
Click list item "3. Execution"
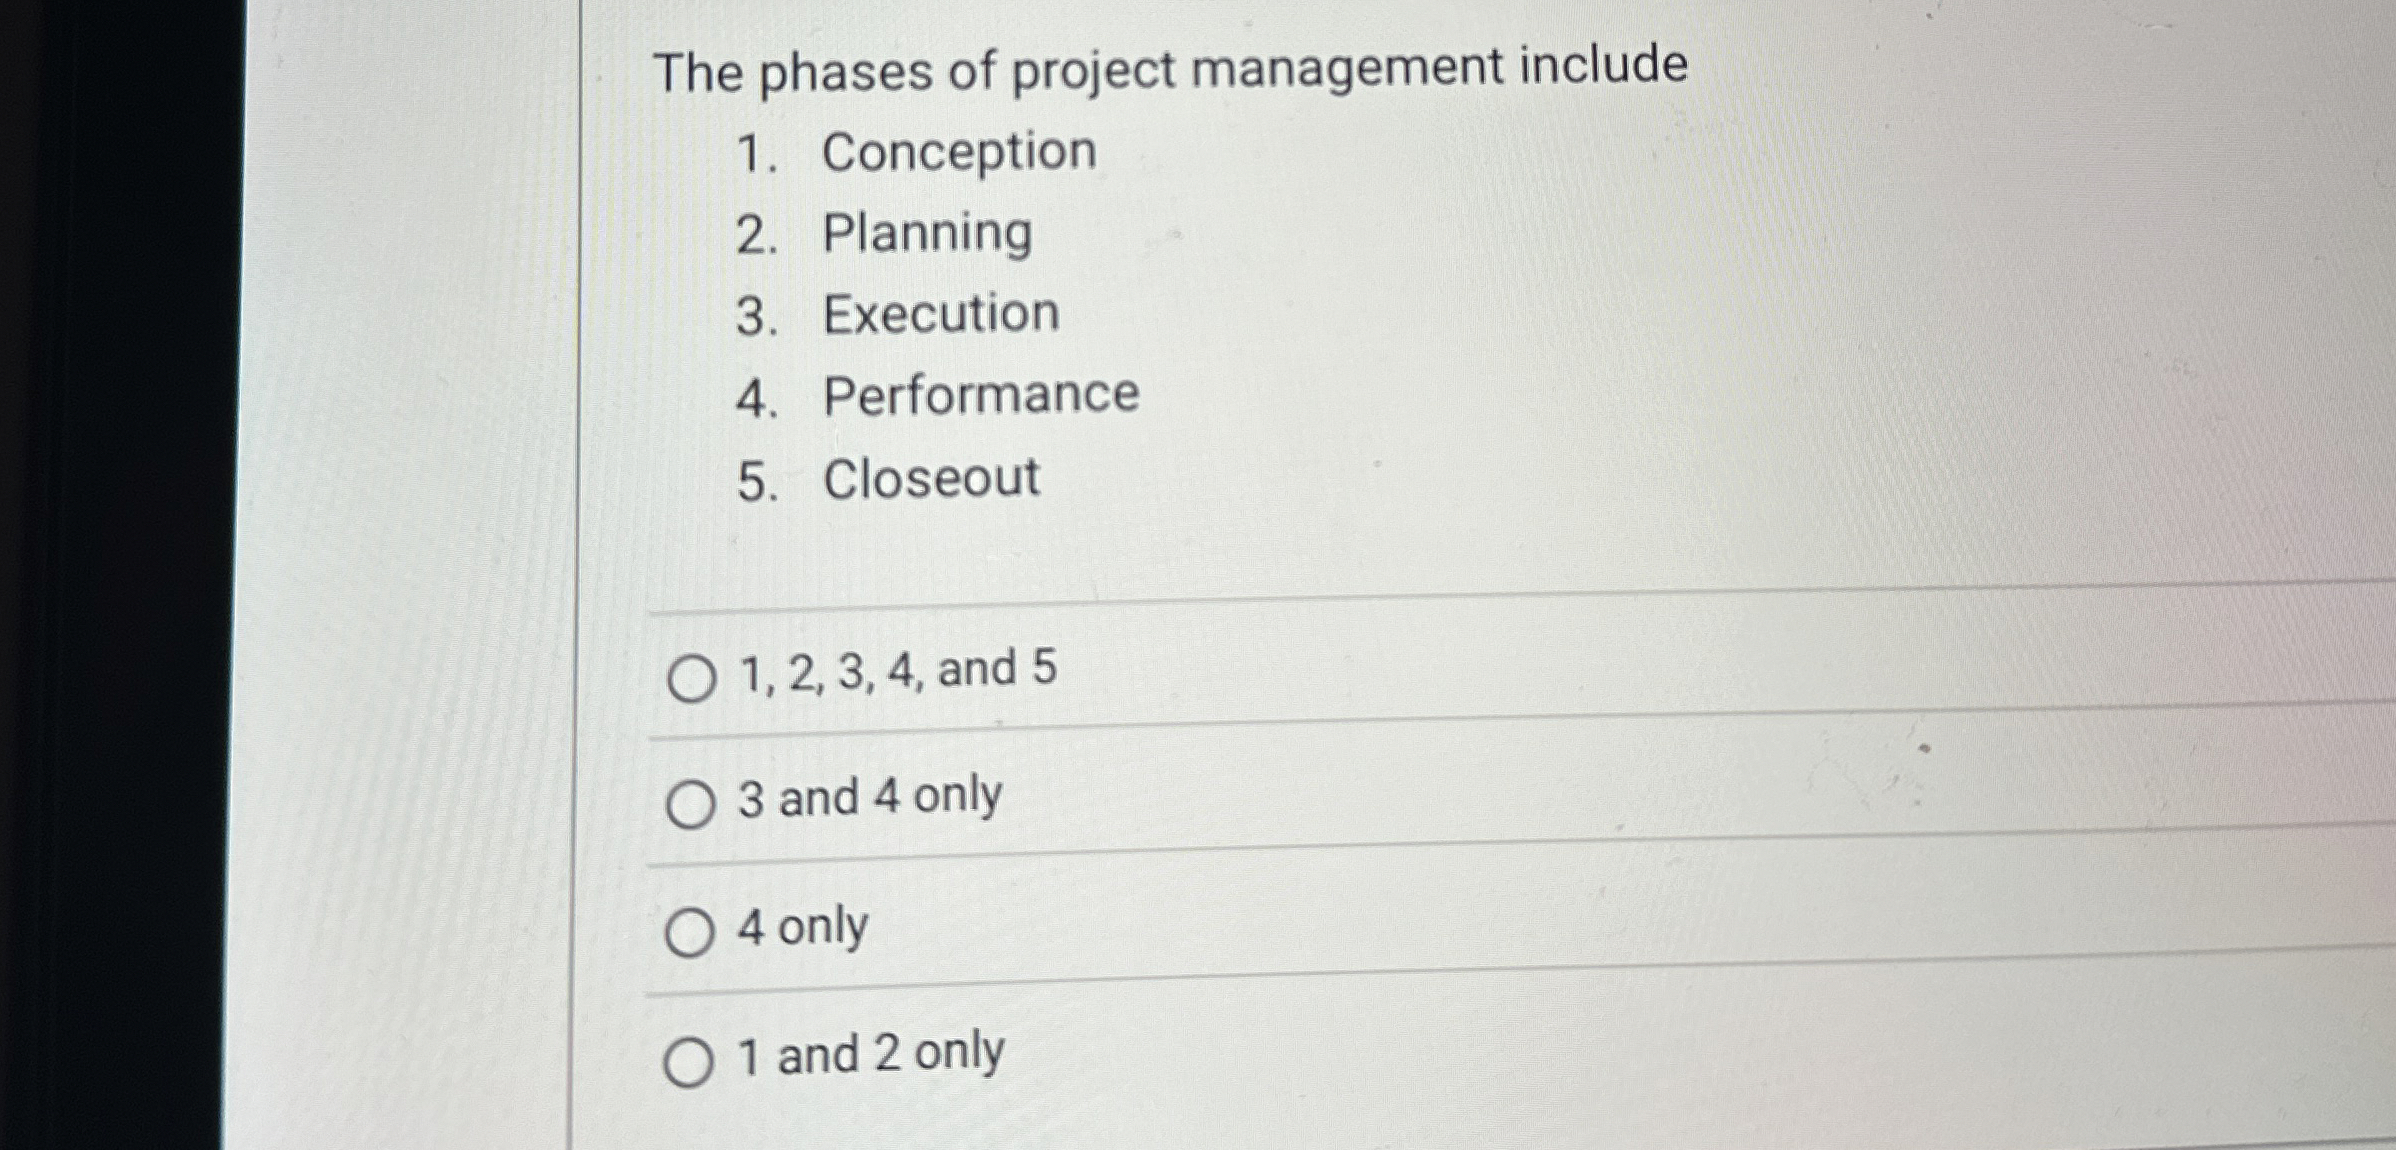pyautogui.click(x=895, y=313)
